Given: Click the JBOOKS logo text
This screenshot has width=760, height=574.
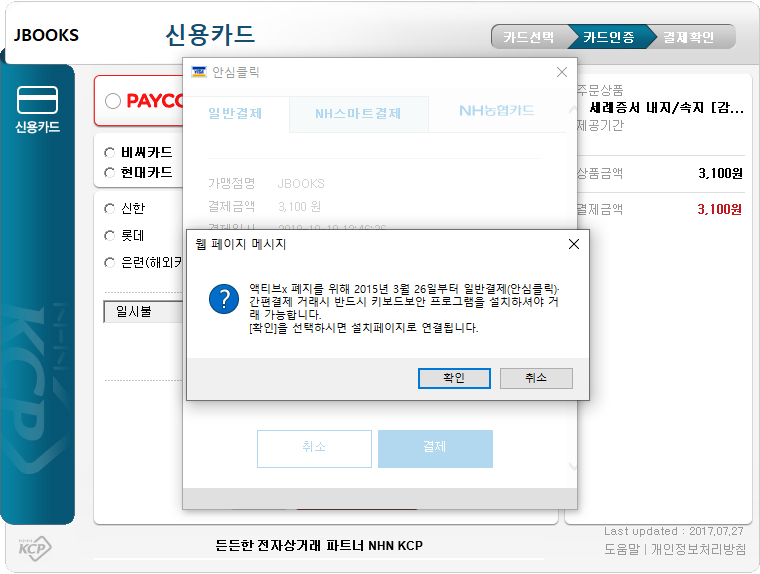Looking at the screenshot, I should pyautogui.click(x=46, y=35).
